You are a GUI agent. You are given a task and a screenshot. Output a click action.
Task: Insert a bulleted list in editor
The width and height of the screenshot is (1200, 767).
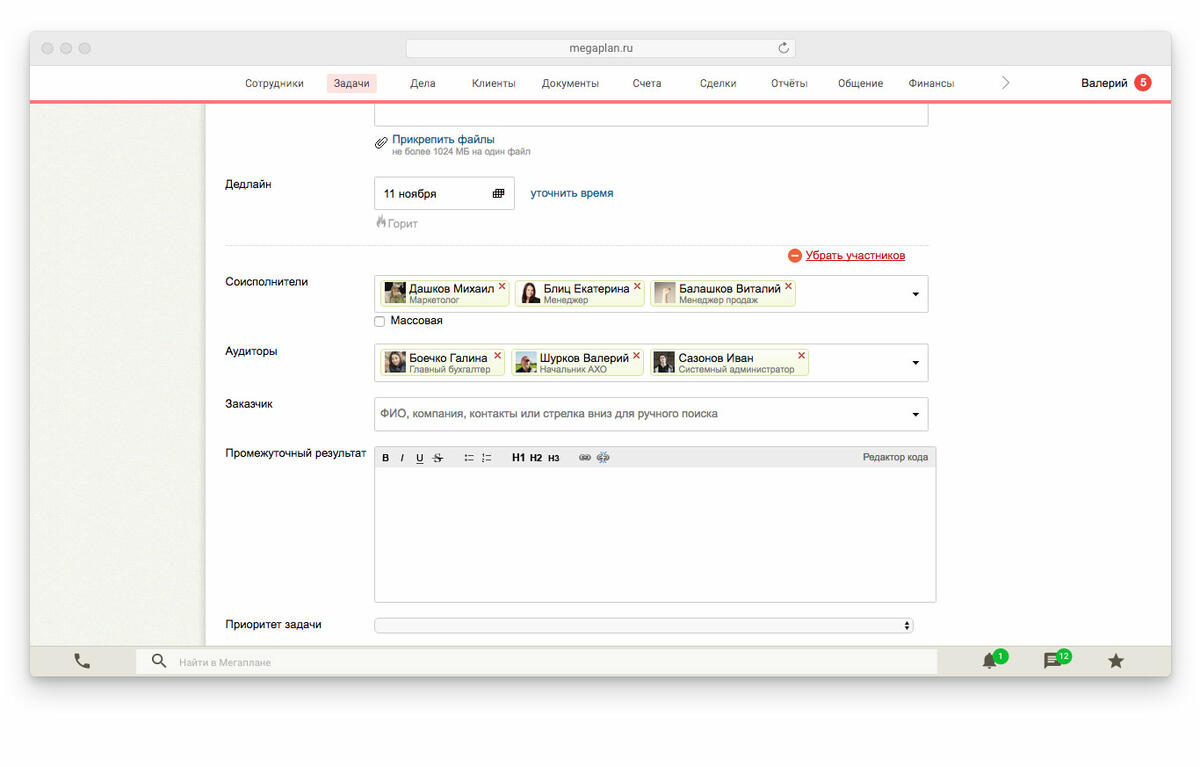click(x=468, y=458)
